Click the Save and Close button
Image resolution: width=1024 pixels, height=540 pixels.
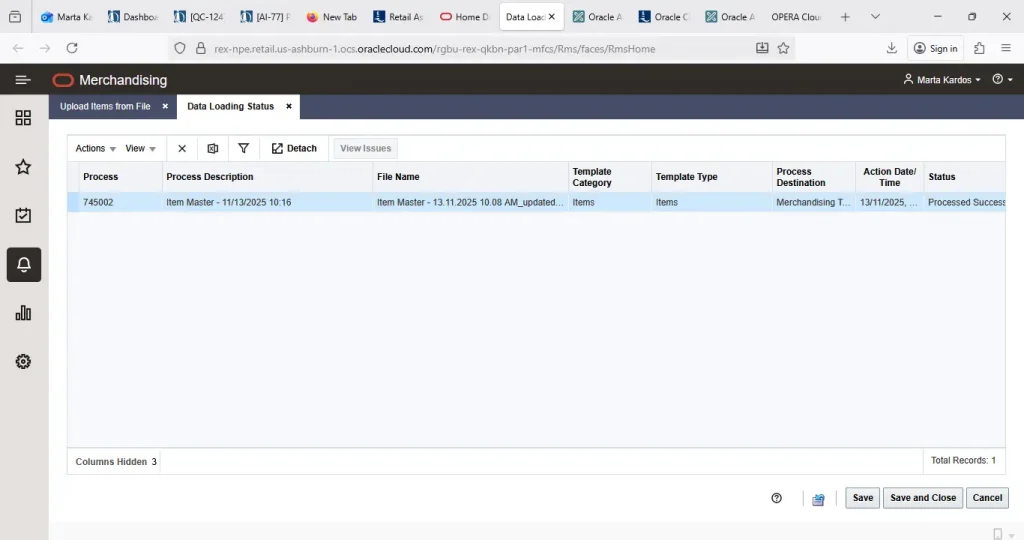922,498
